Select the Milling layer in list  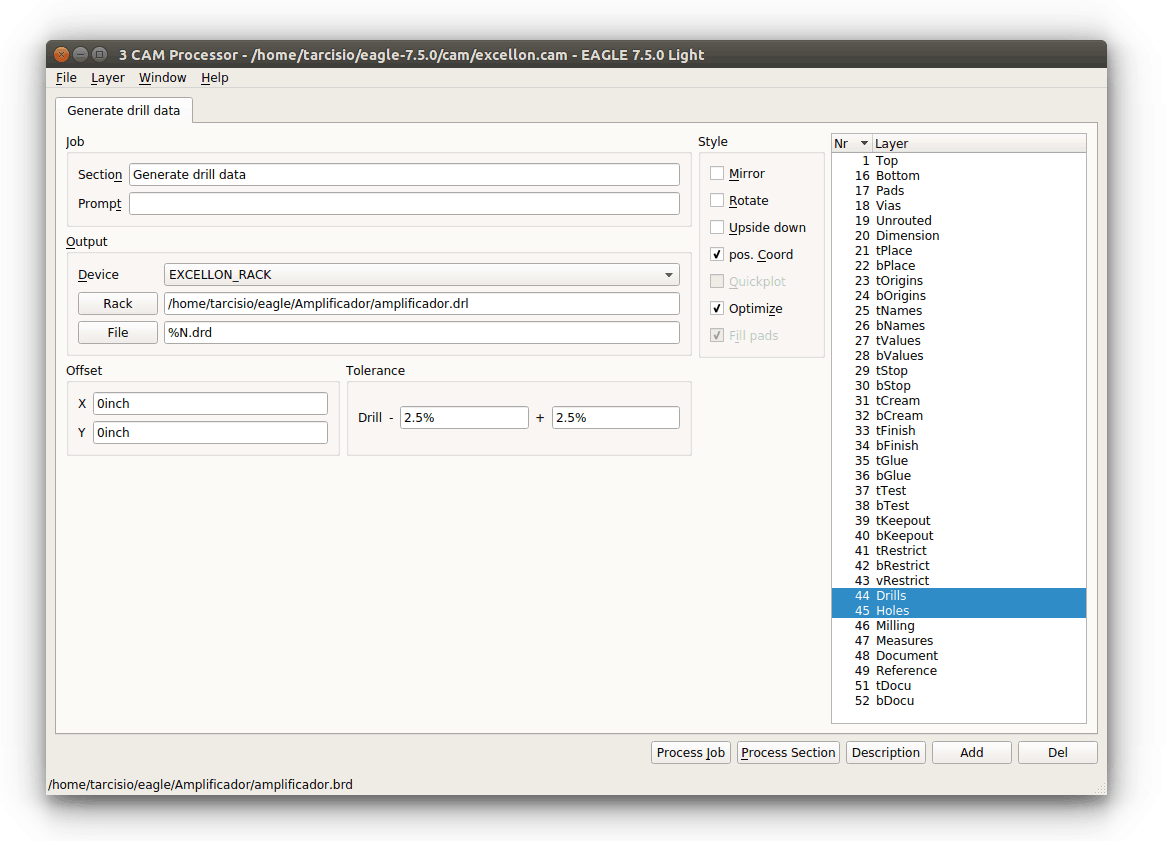tap(895, 626)
